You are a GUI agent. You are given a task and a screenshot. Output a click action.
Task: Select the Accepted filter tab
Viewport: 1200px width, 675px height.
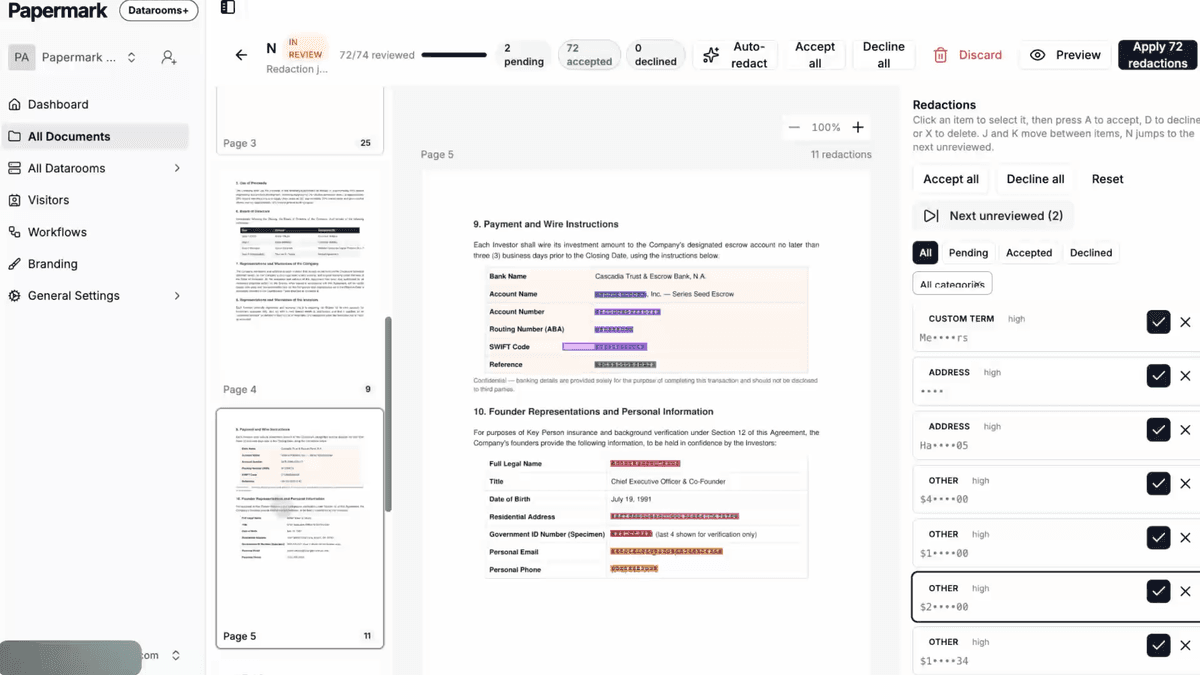point(1029,253)
